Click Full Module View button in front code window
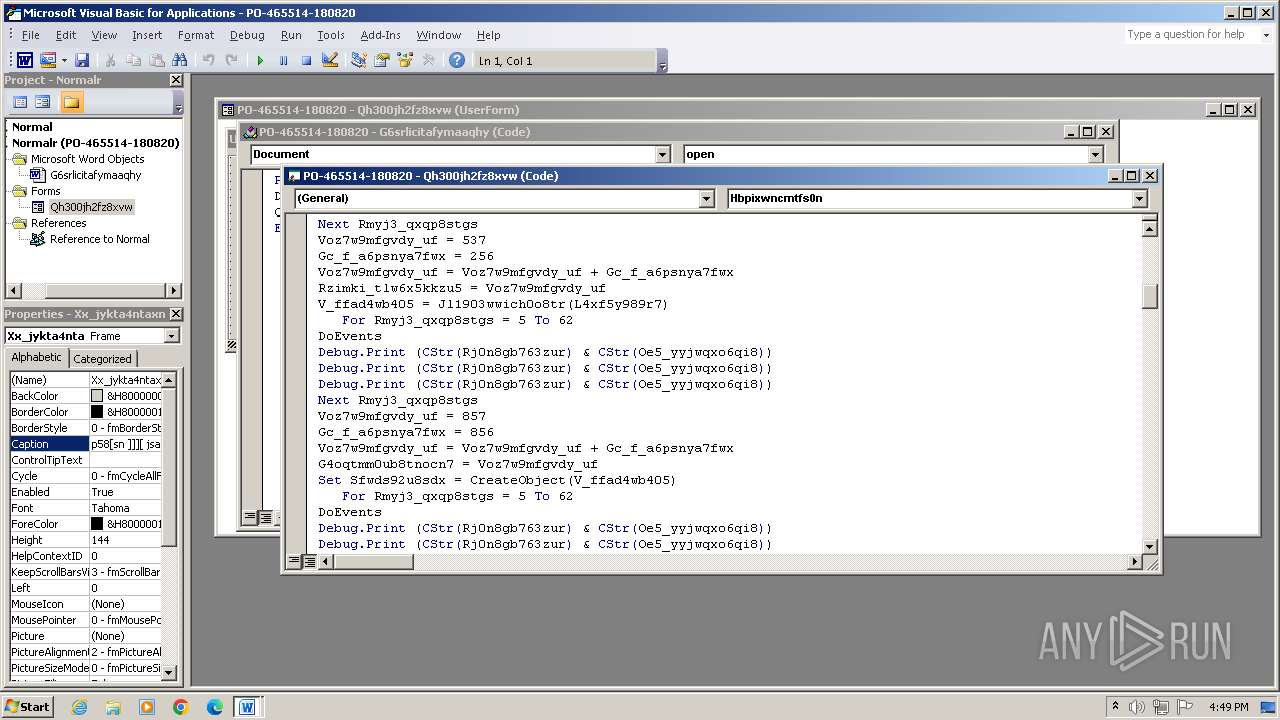Image resolution: width=1280 pixels, height=720 pixels. click(x=310, y=562)
